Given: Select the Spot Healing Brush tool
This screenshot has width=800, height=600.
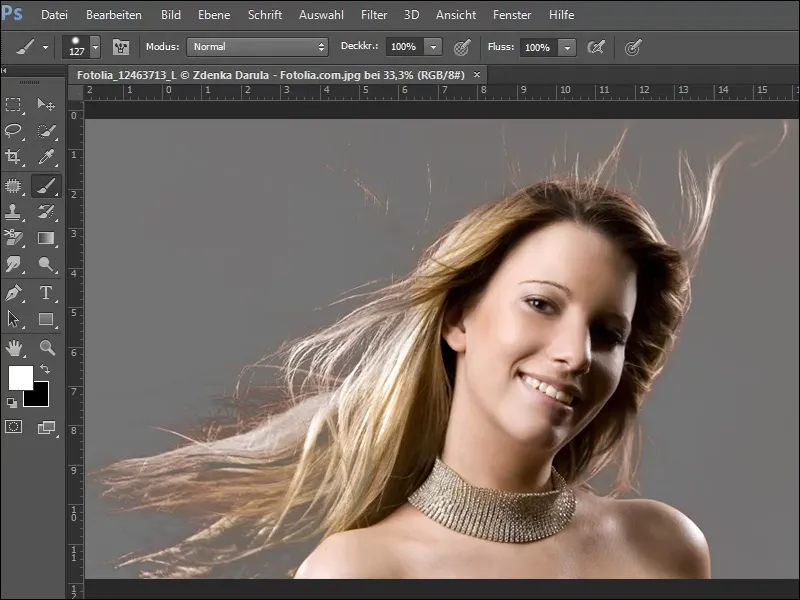Looking at the screenshot, I should click(x=13, y=186).
